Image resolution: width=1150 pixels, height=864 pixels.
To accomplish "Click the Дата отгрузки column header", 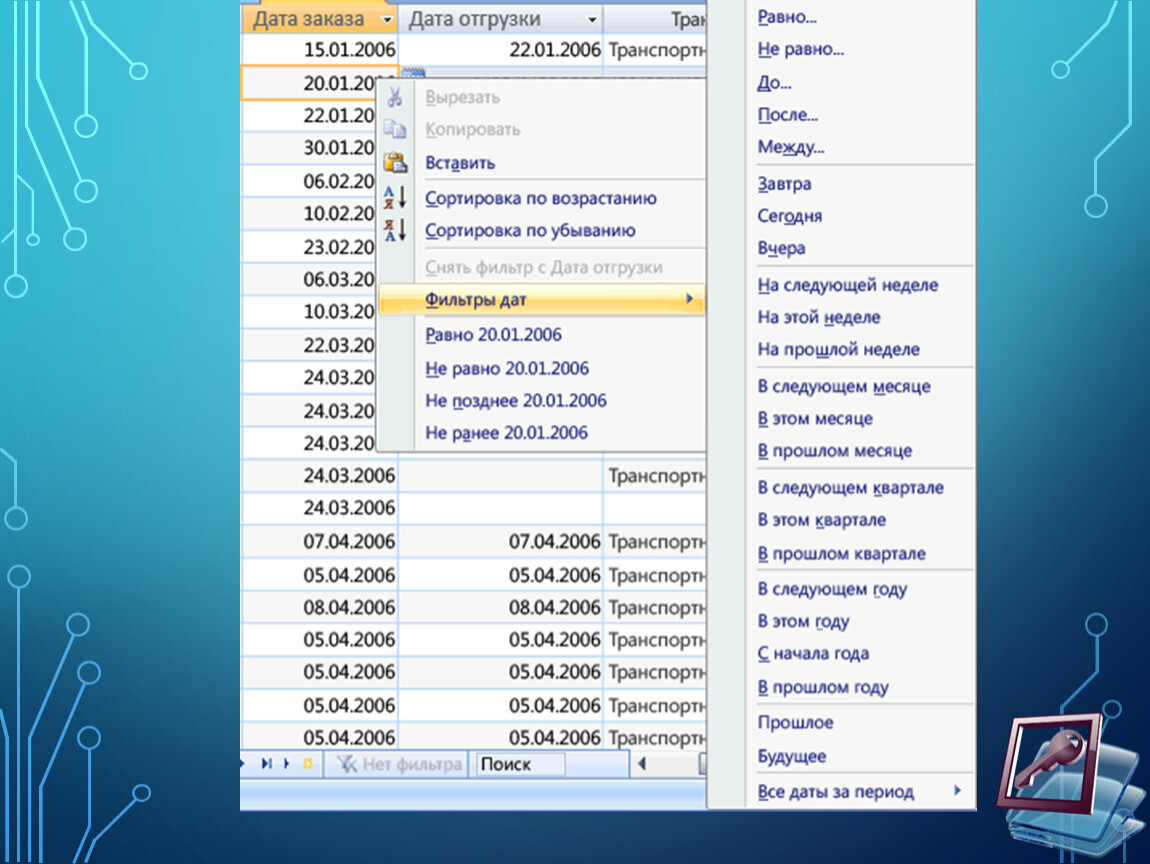I will coord(500,19).
